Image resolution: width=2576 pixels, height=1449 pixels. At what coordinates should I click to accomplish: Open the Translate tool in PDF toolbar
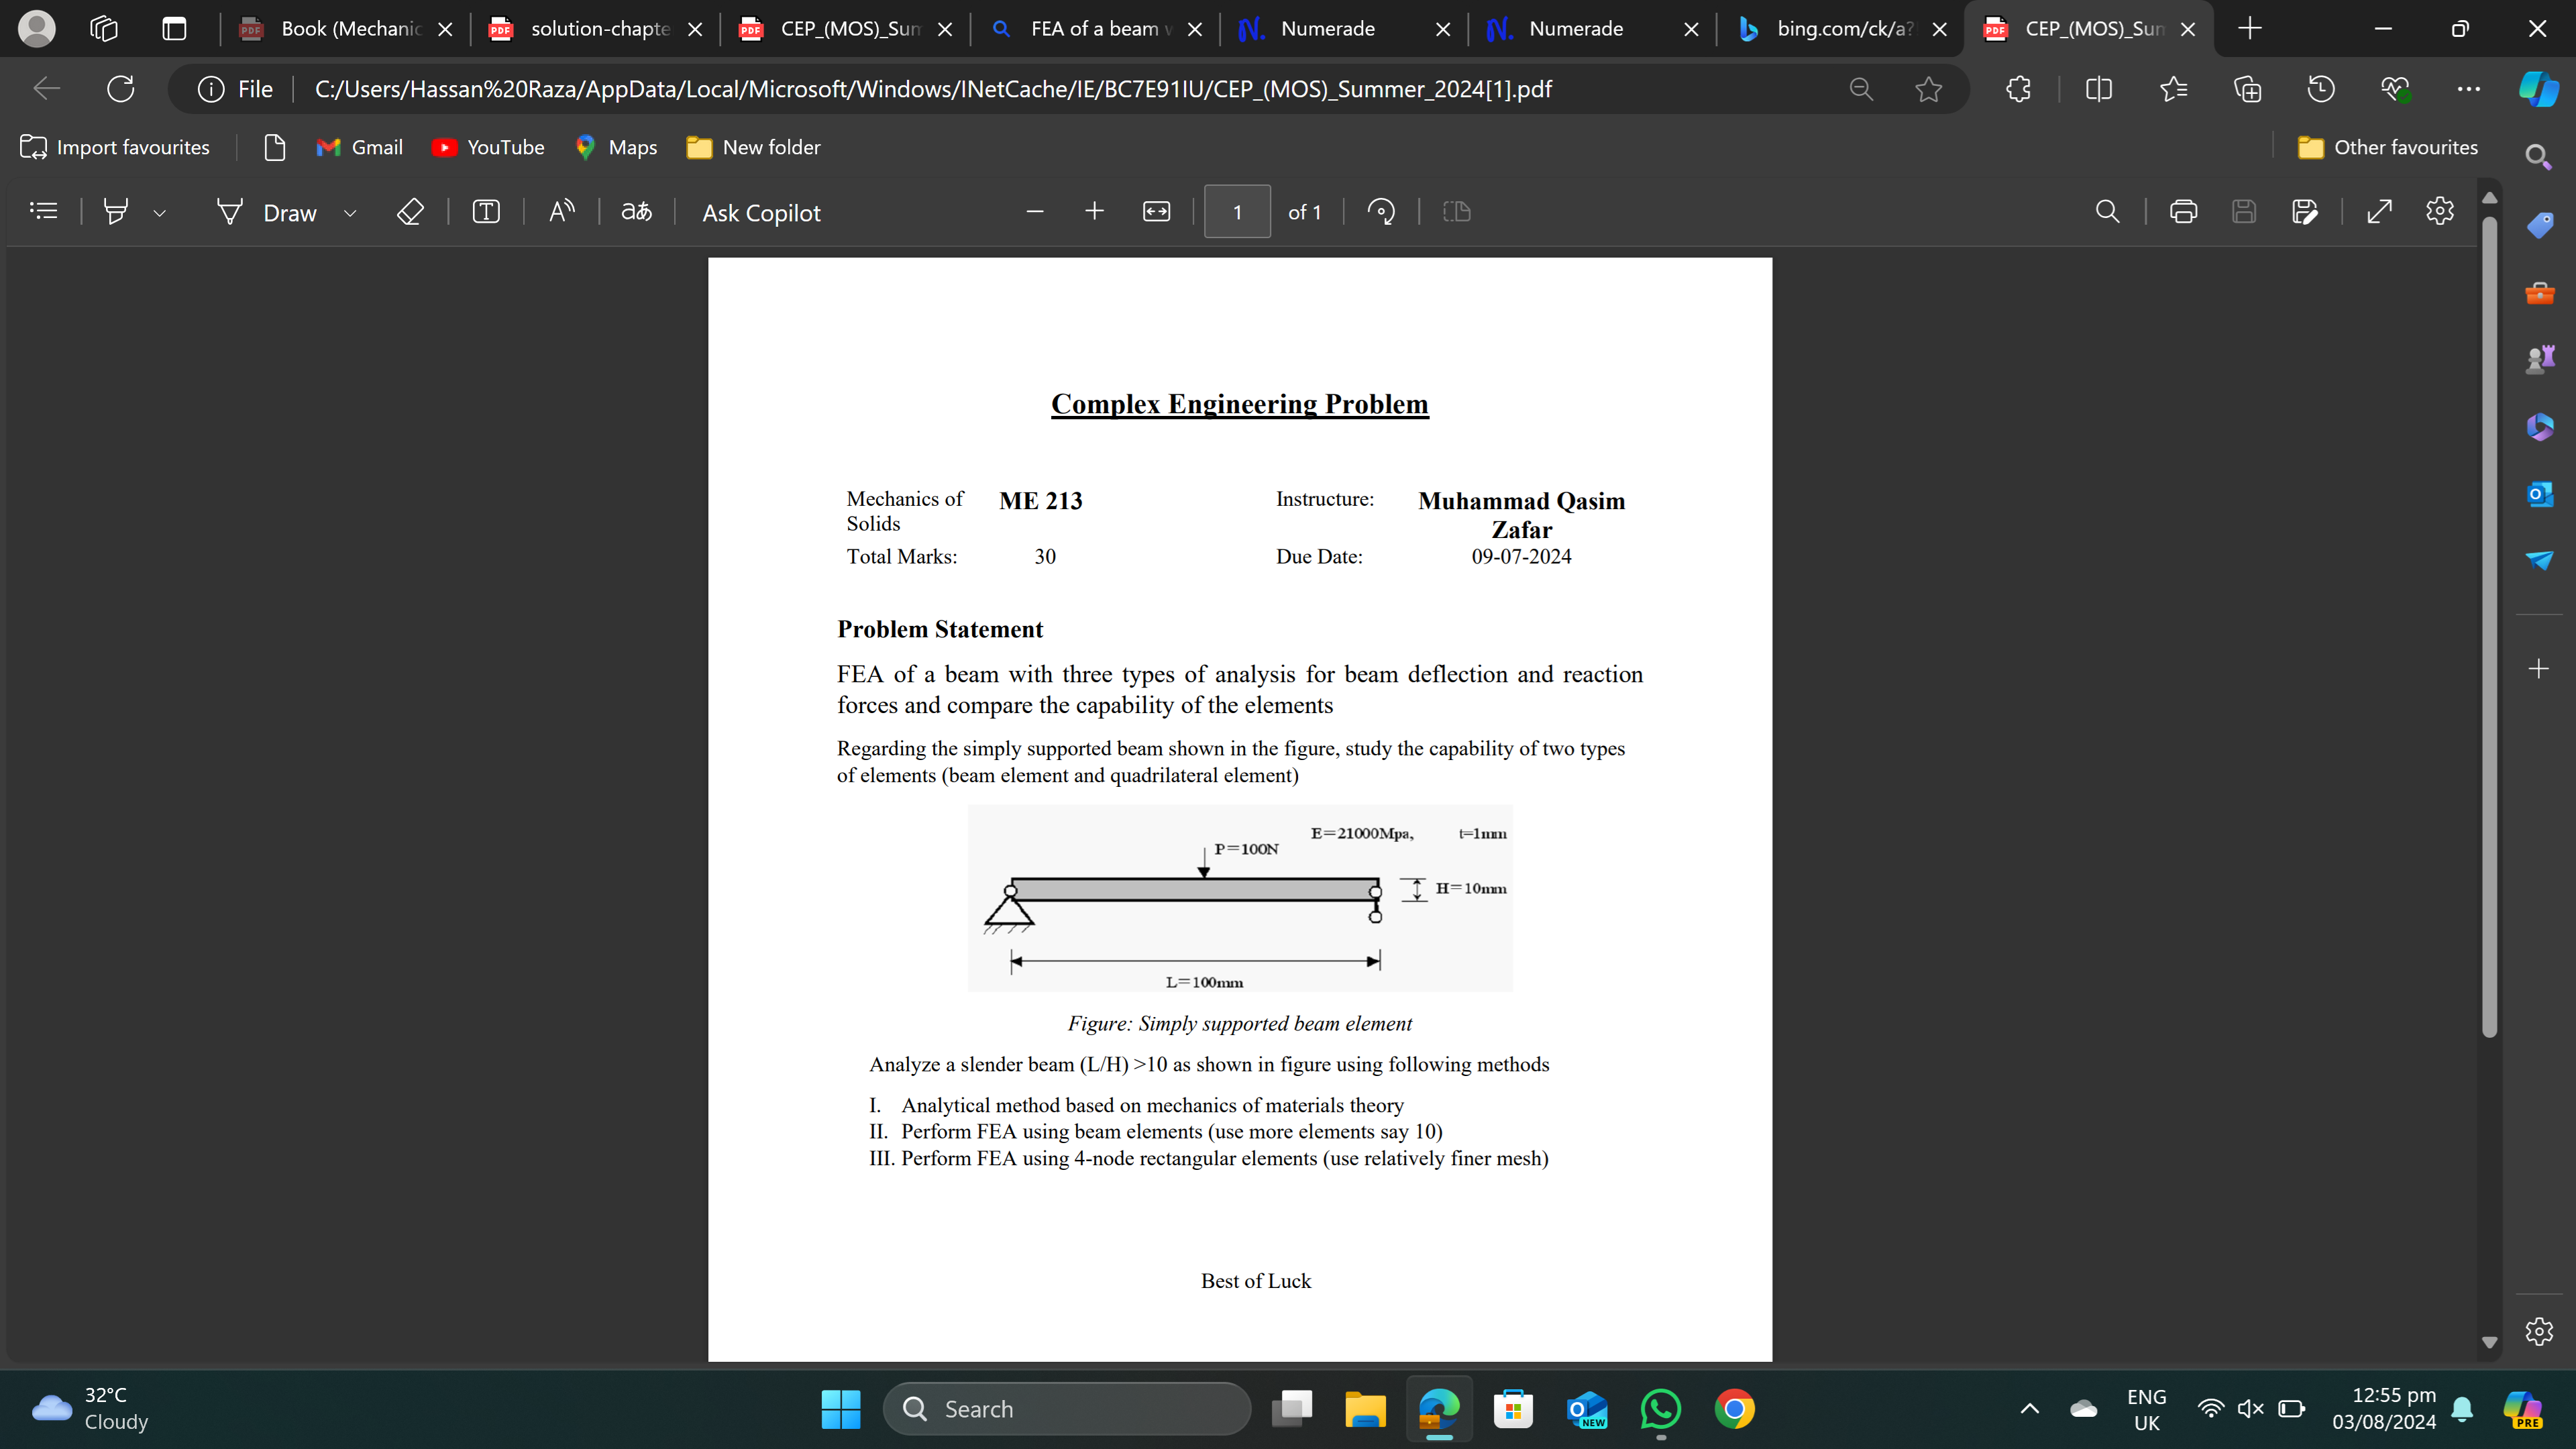[x=635, y=211]
